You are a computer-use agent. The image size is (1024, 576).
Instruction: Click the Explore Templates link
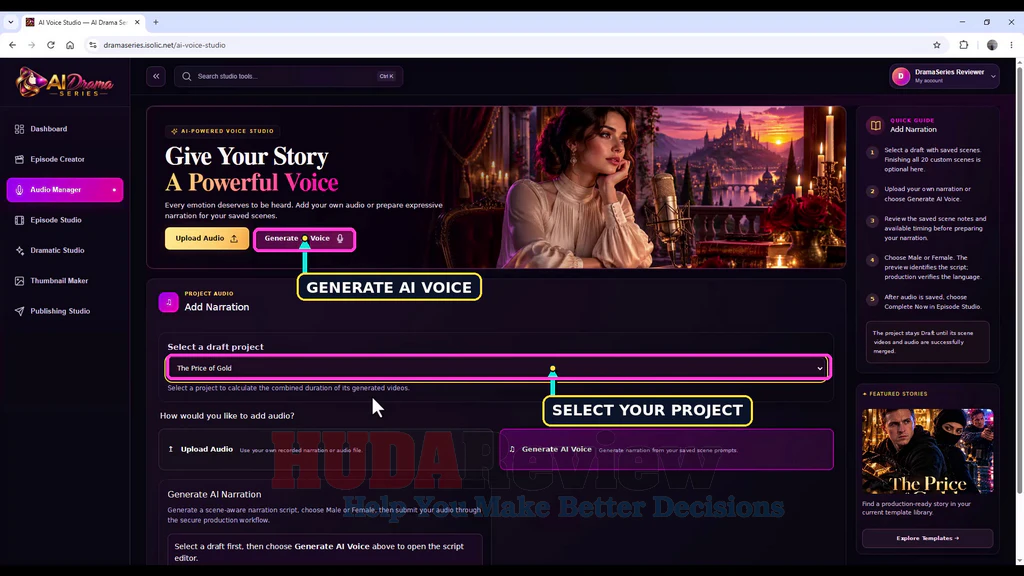[x=927, y=538]
